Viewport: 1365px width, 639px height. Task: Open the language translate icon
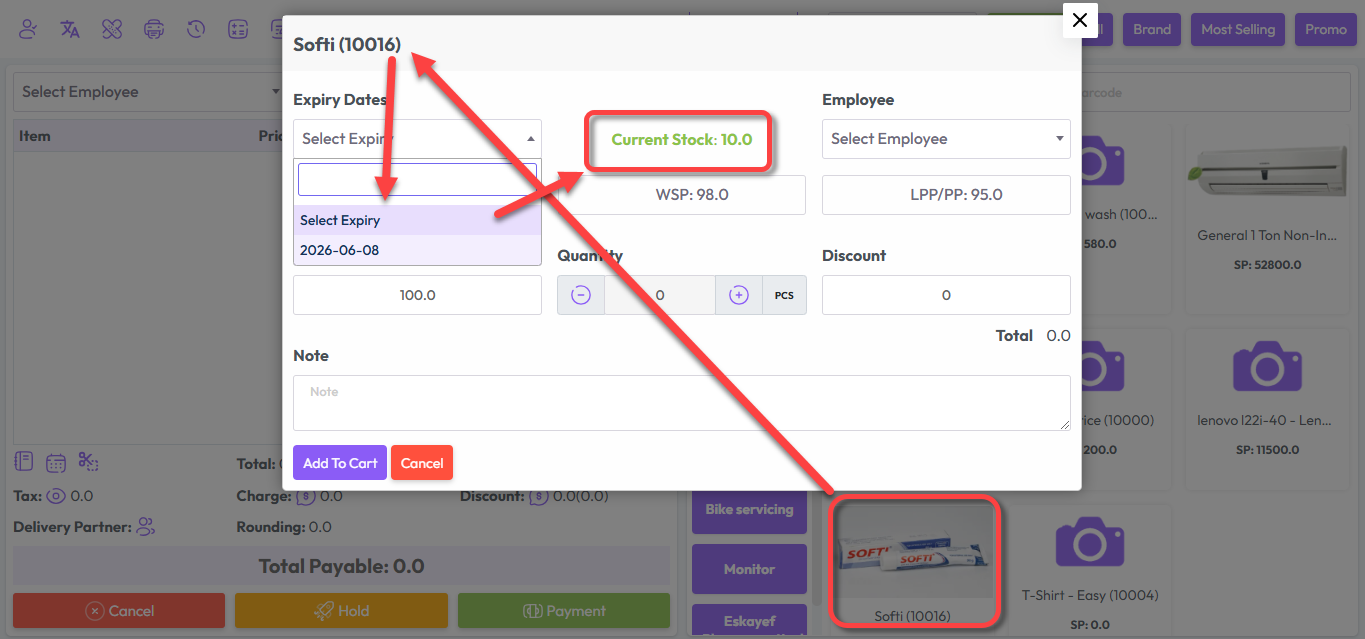coord(70,29)
